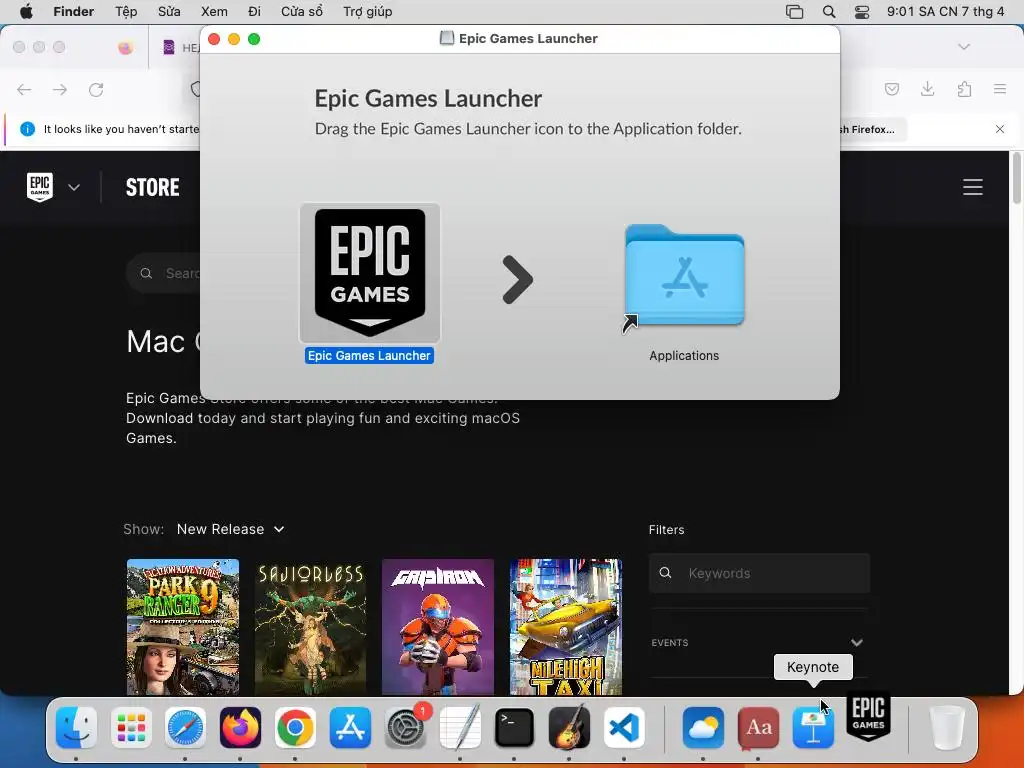Open the Trash in the Dock

pyautogui.click(x=946, y=728)
